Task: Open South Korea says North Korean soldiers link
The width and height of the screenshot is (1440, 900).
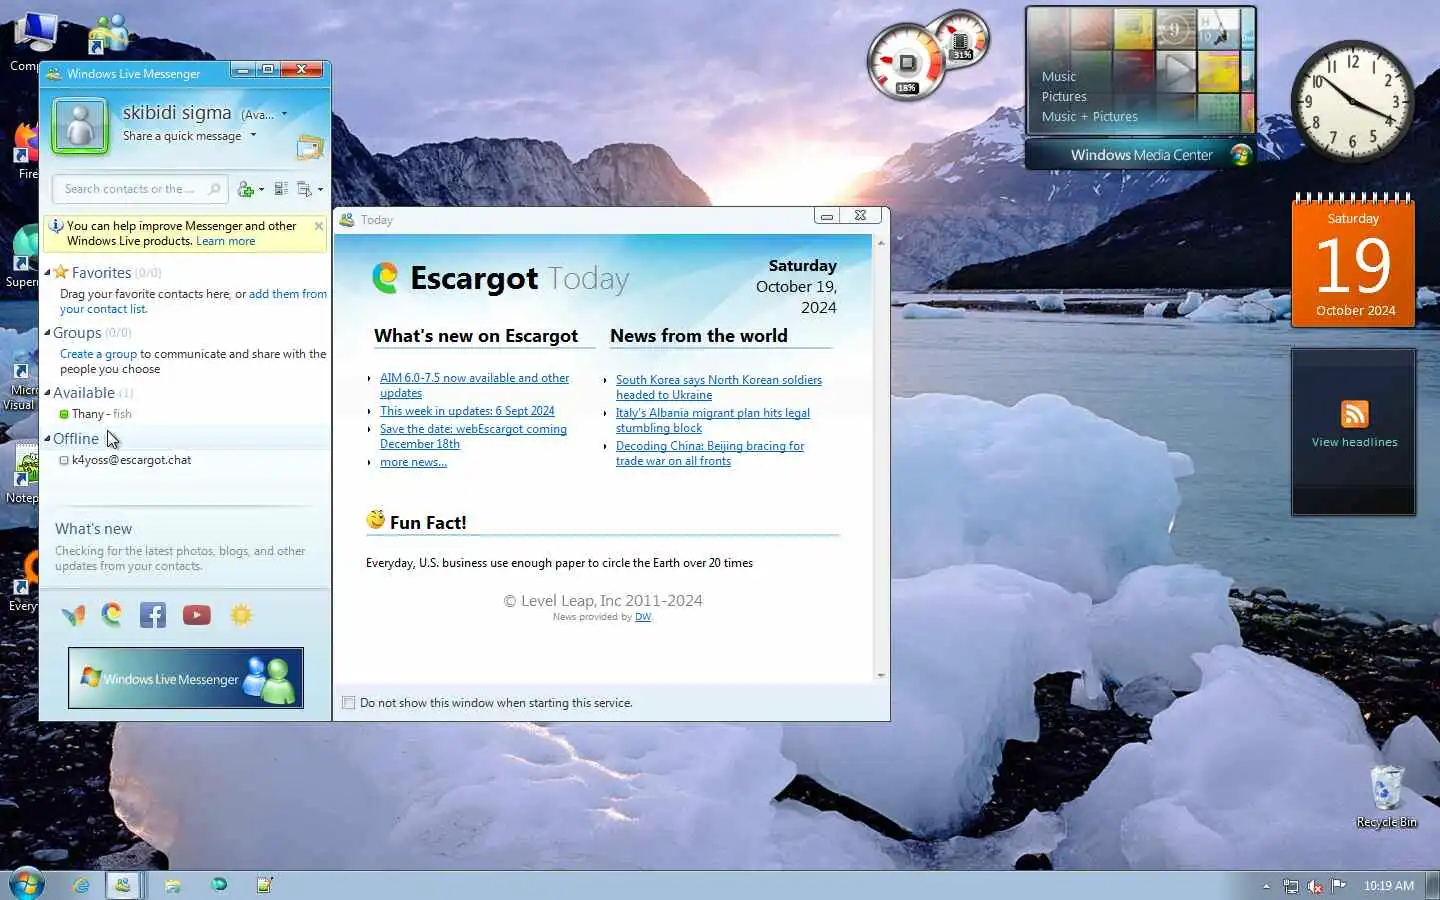Action: pos(718,387)
